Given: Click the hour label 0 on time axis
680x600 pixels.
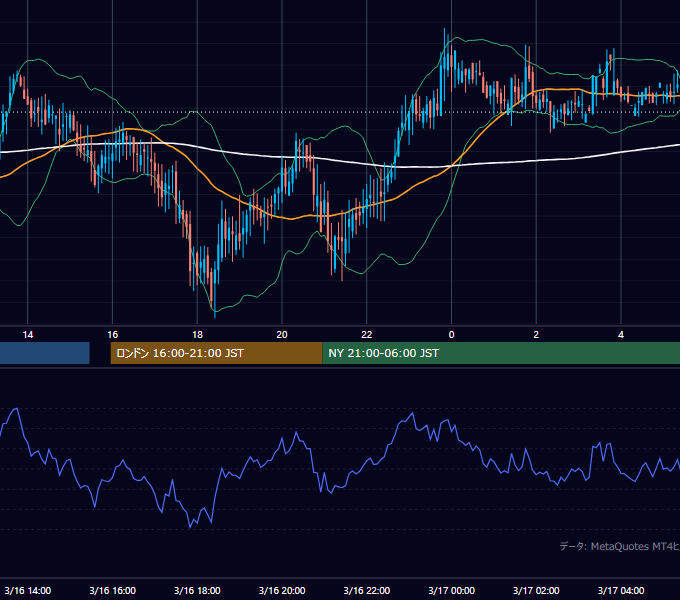Looking at the screenshot, I should tap(451, 335).
